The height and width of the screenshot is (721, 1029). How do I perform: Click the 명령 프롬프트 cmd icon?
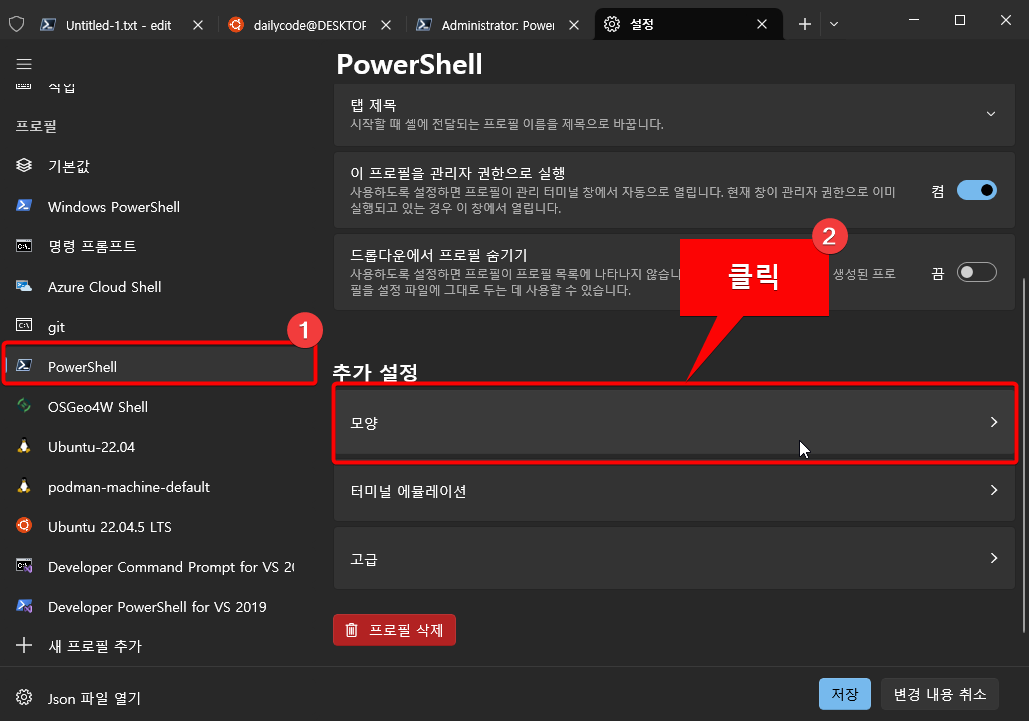point(24,246)
